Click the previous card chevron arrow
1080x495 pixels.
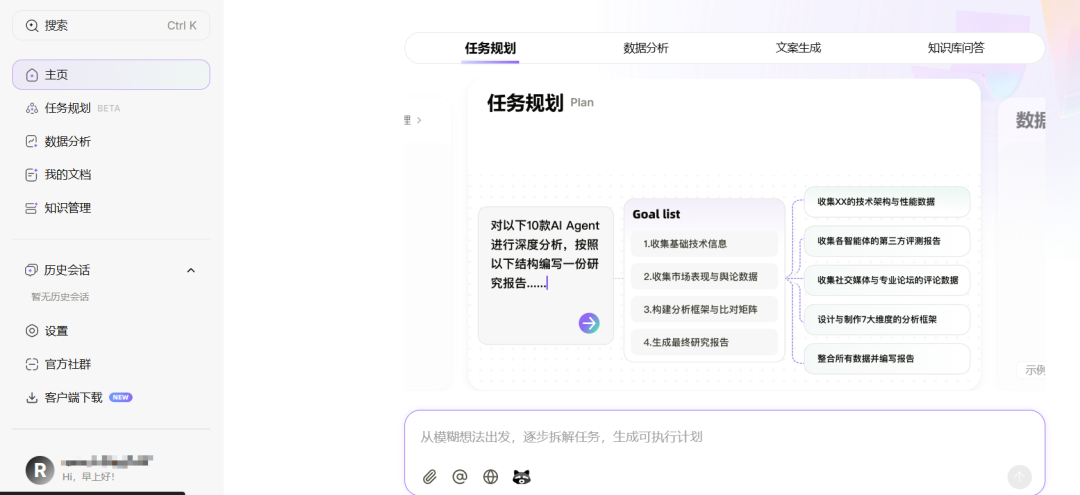click(419, 120)
